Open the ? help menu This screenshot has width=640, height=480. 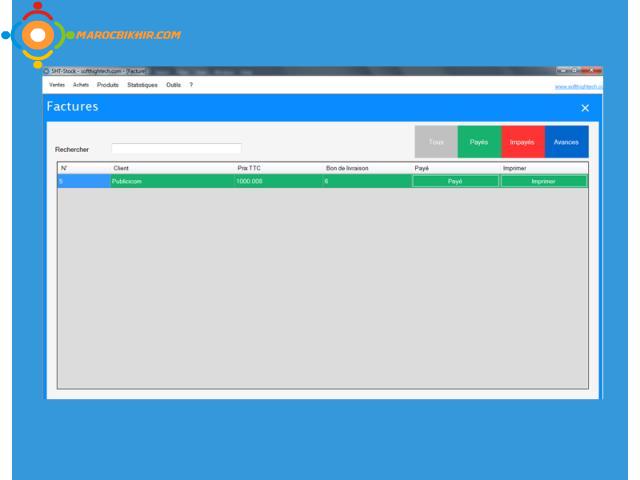click(x=191, y=85)
